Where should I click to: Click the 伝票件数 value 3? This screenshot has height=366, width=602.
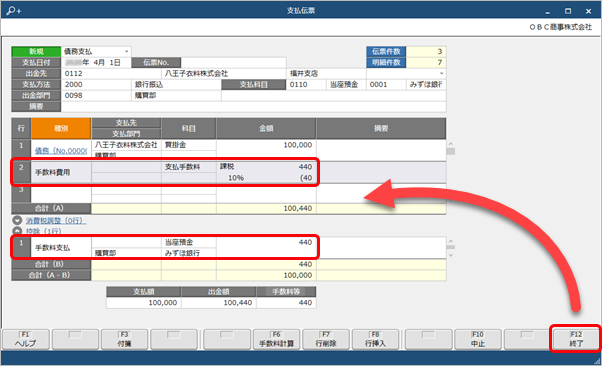(x=426, y=51)
